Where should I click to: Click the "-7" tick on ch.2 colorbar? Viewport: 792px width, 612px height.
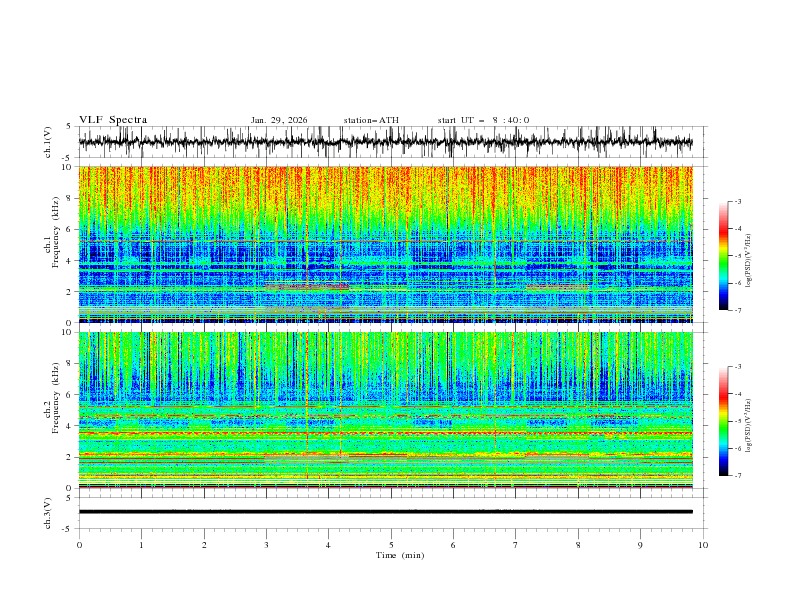click(737, 476)
